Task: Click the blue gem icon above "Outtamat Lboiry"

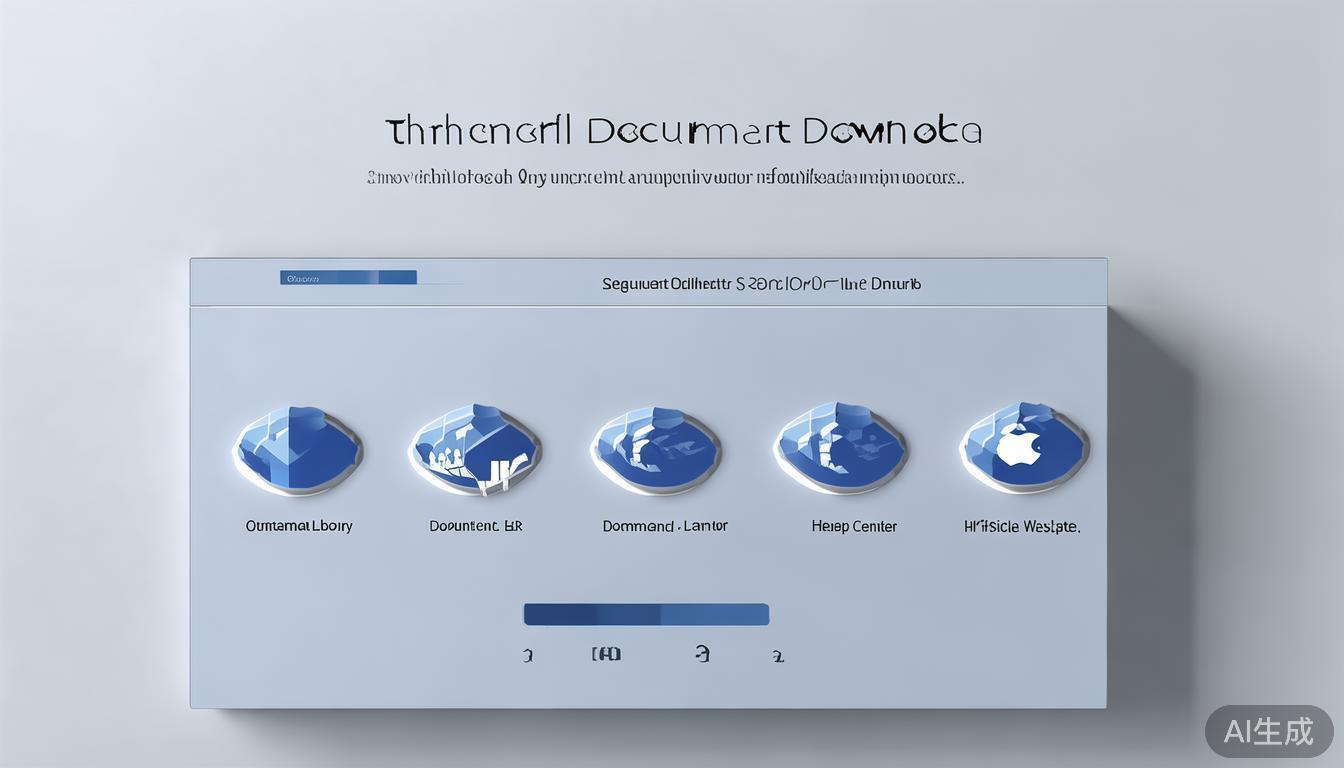Action: click(298, 451)
